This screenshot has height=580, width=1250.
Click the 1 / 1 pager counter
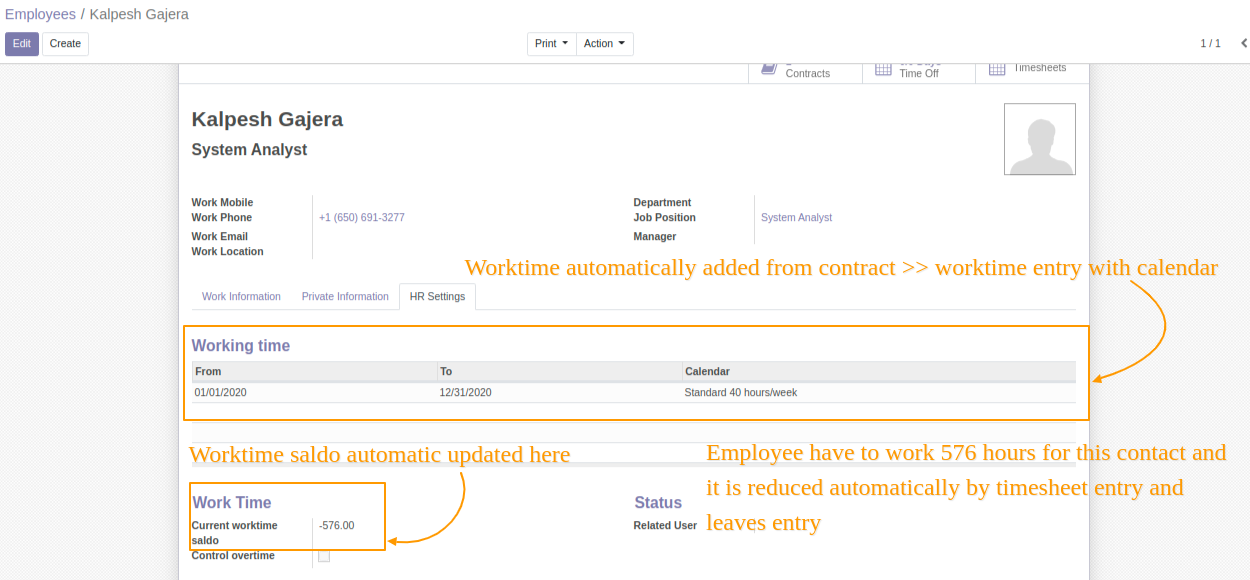[x=1210, y=44]
